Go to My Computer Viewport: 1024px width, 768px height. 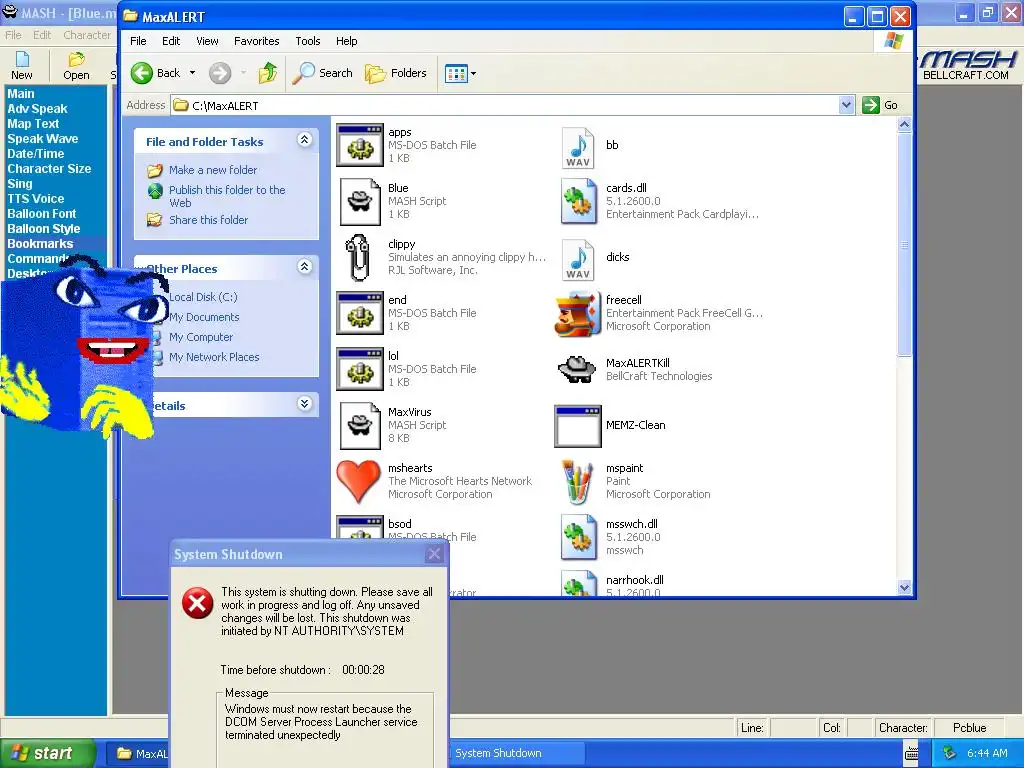point(200,338)
